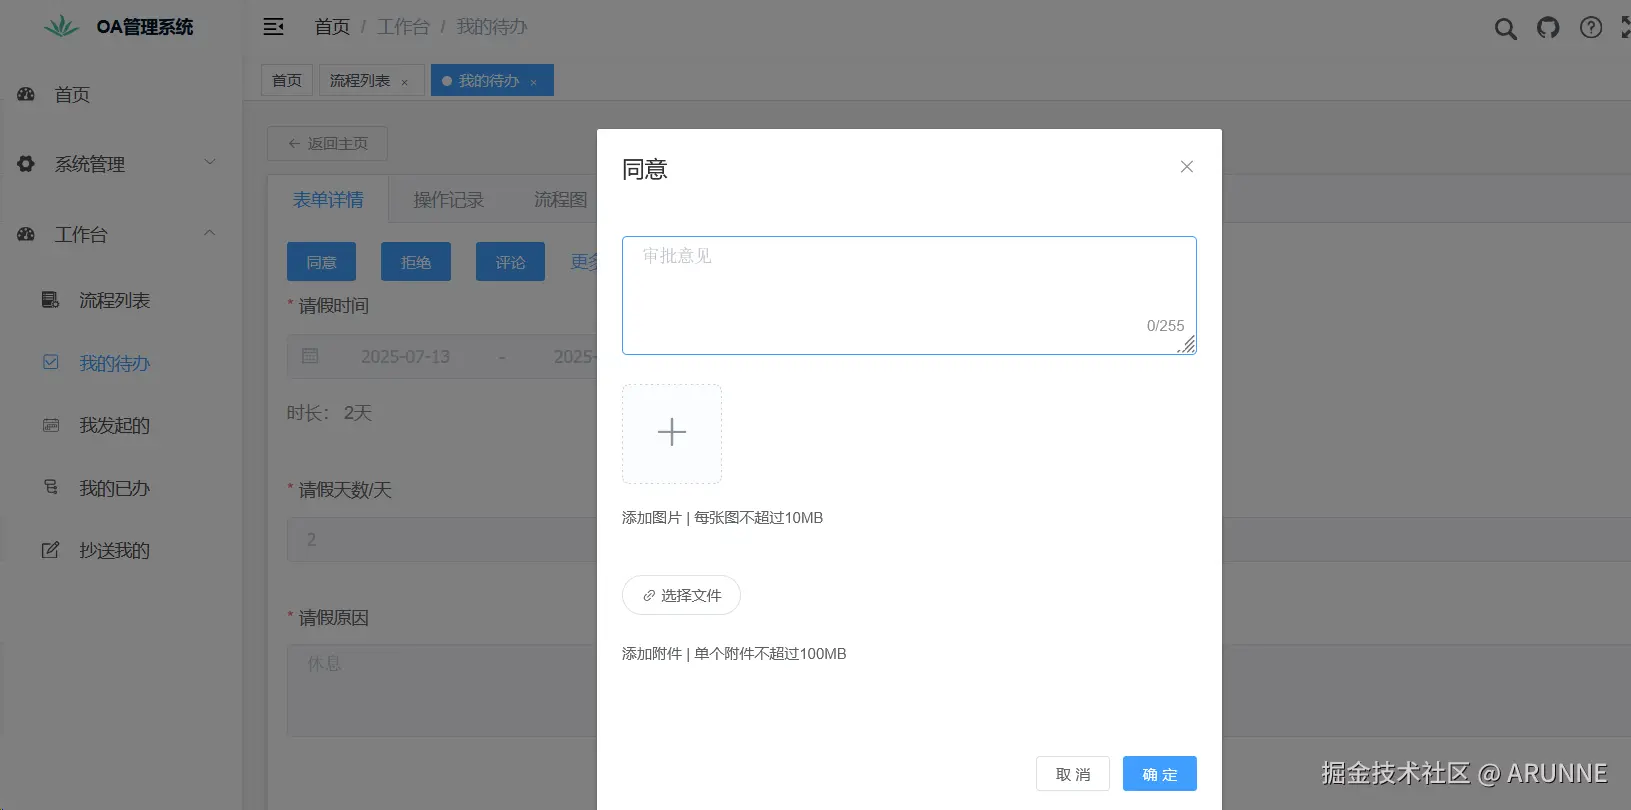Click the edit icon next to 抄送我的
Image resolution: width=1631 pixels, height=810 pixels.
coord(50,550)
